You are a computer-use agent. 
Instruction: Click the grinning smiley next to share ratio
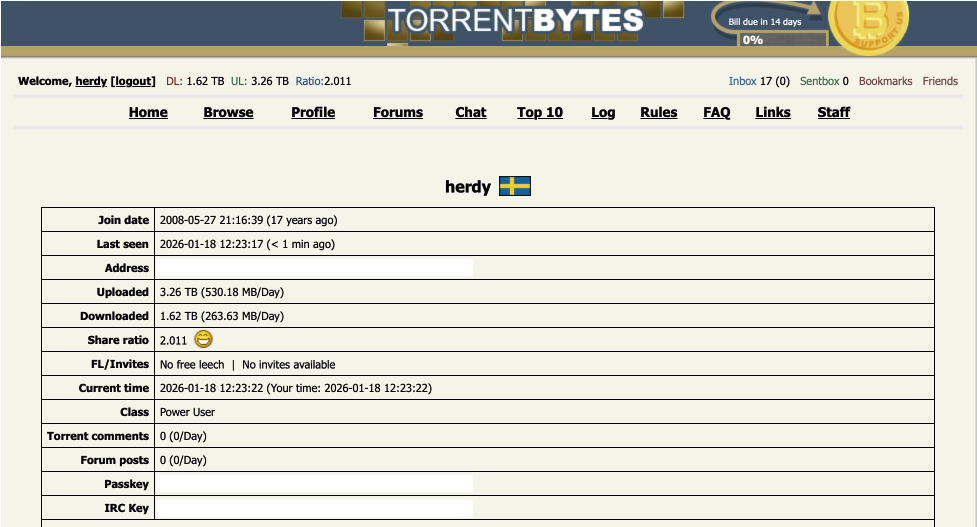click(x=203, y=339)
